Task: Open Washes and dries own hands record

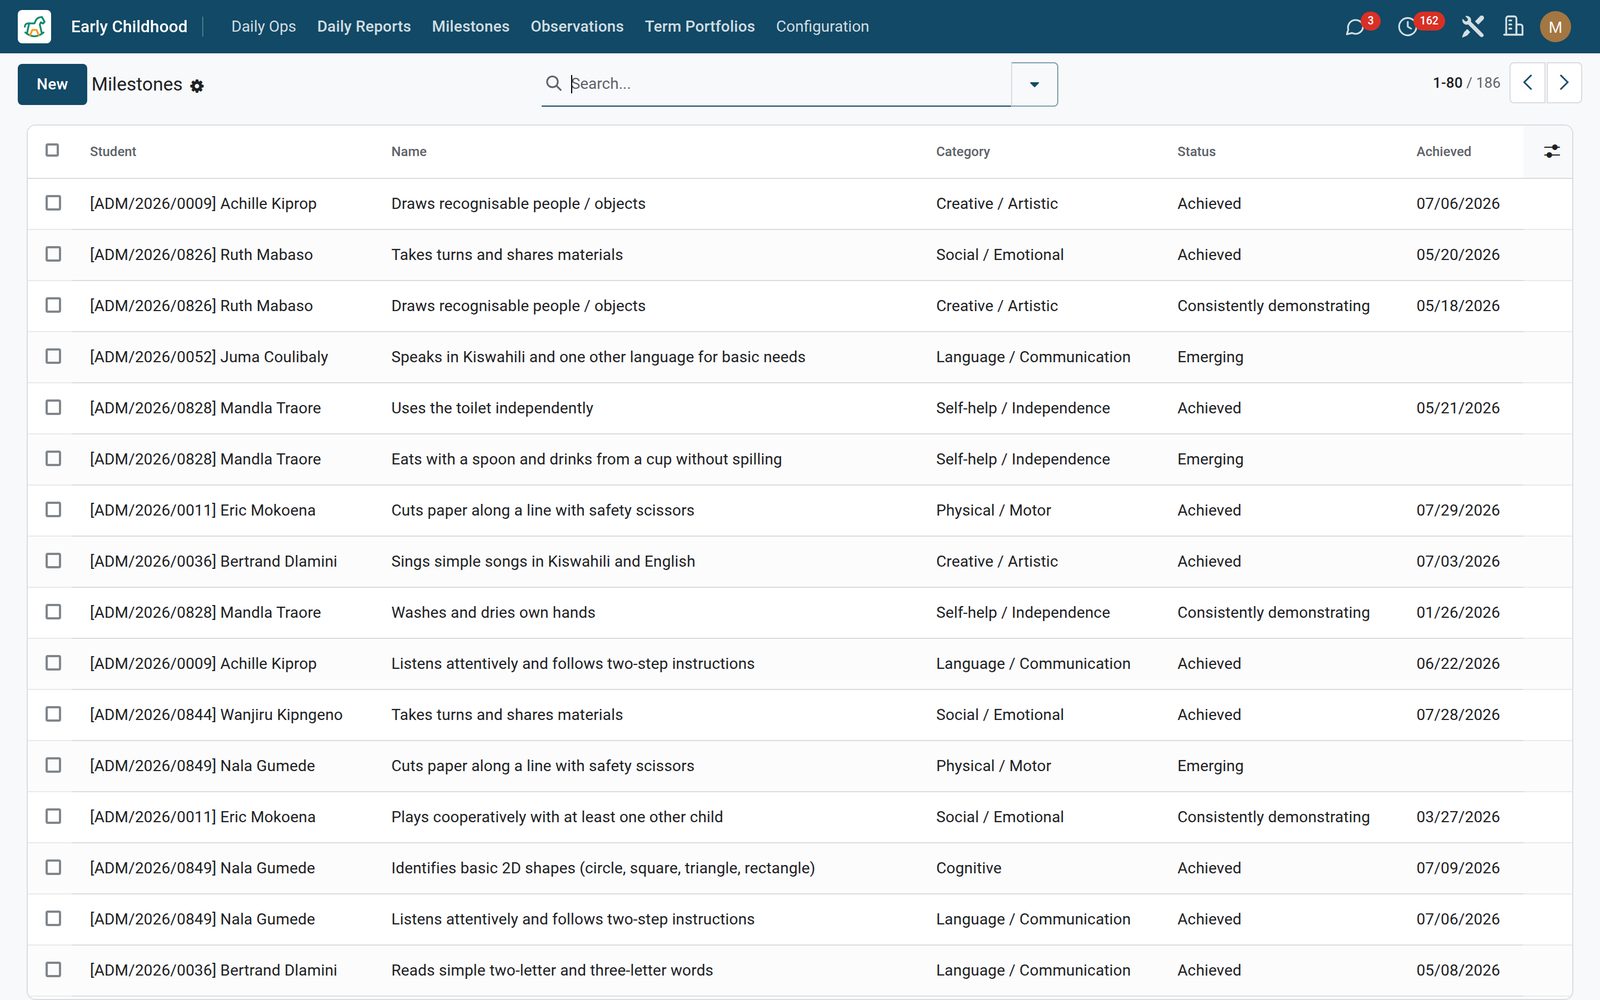Action: [493, 612]
